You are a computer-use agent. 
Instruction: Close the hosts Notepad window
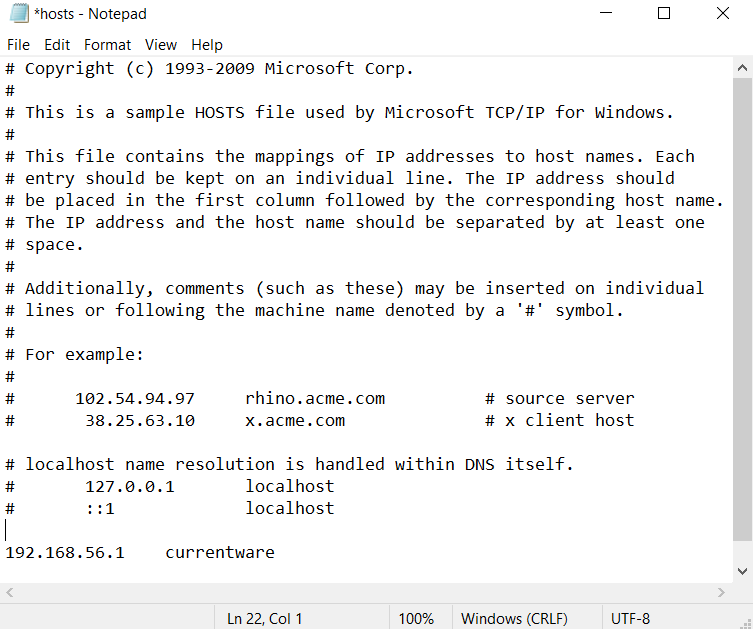(723, 13)
